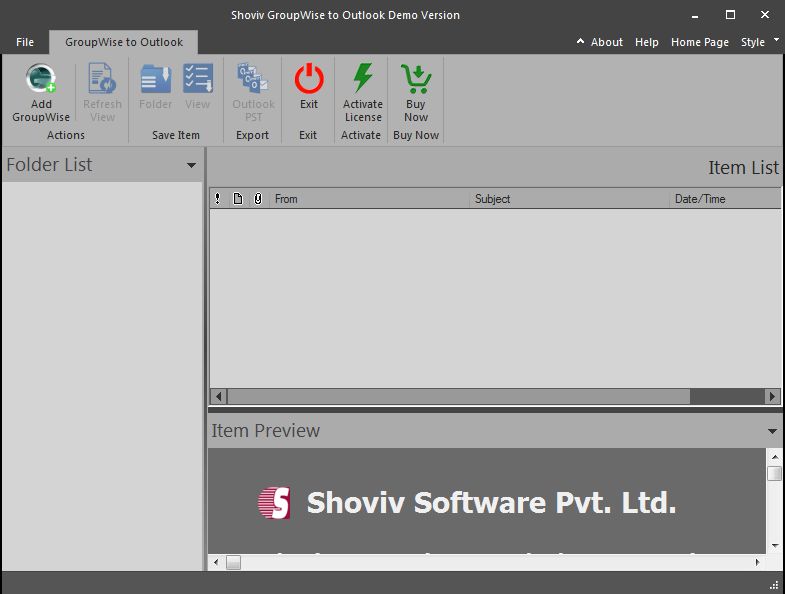The width and height of the screenshot is (785, 594).
Task: Click the Outlook PST export icon
Action: click(x=253, y=79)
